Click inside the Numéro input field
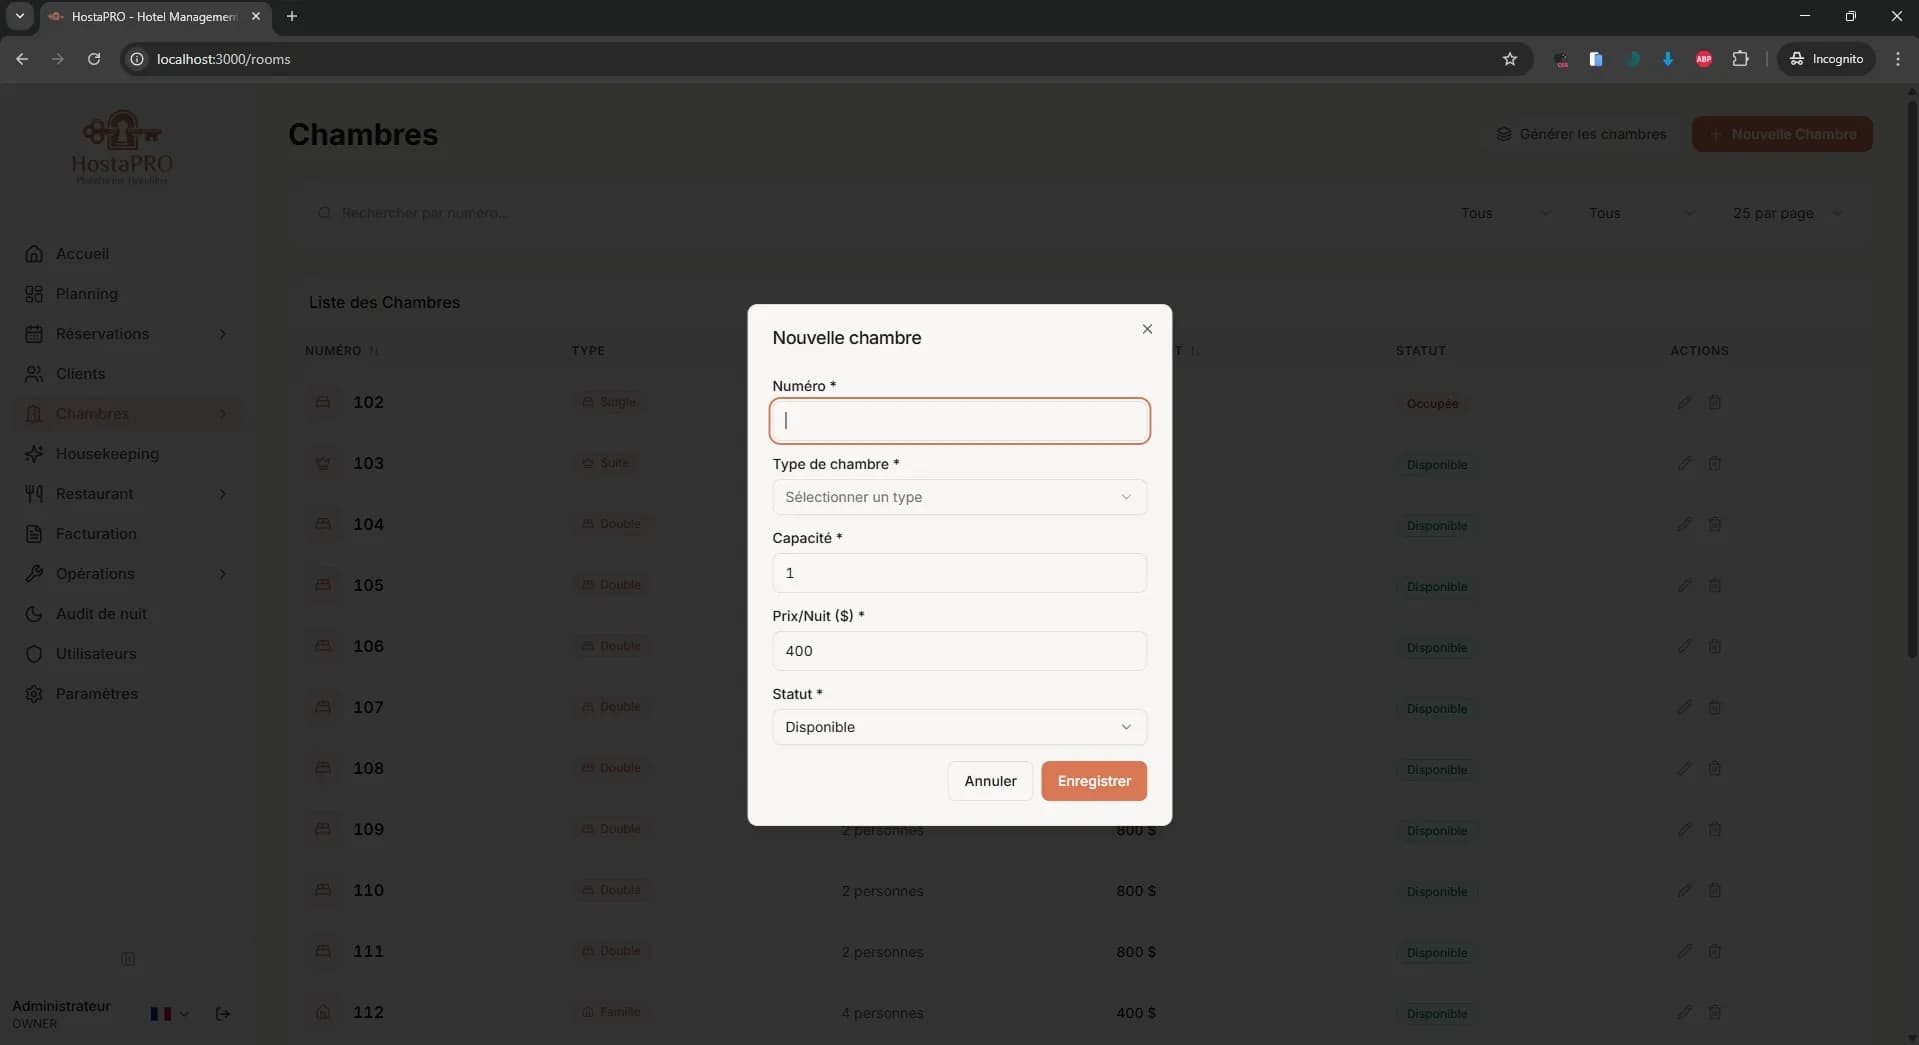This screenshot has height=1045, width=1919. [958, 421]
